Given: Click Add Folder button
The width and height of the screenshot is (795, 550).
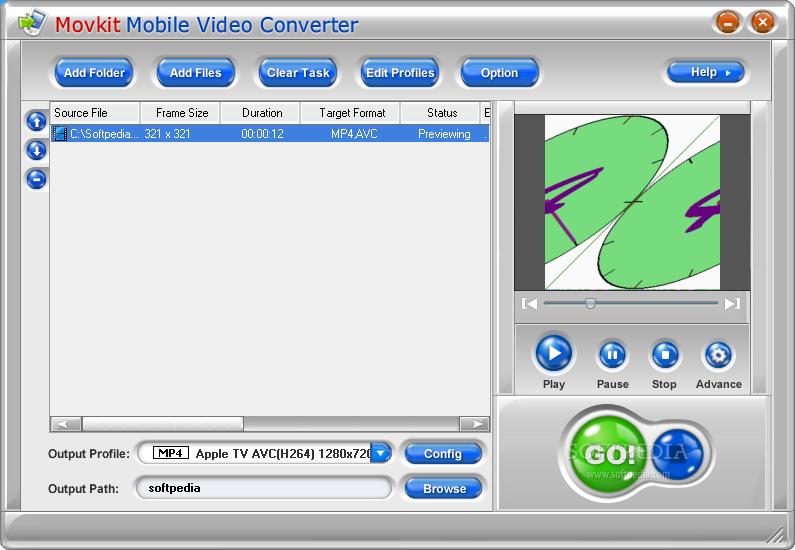Looking at the screenshot, I should pyautogui.click(x=94, y=72).
